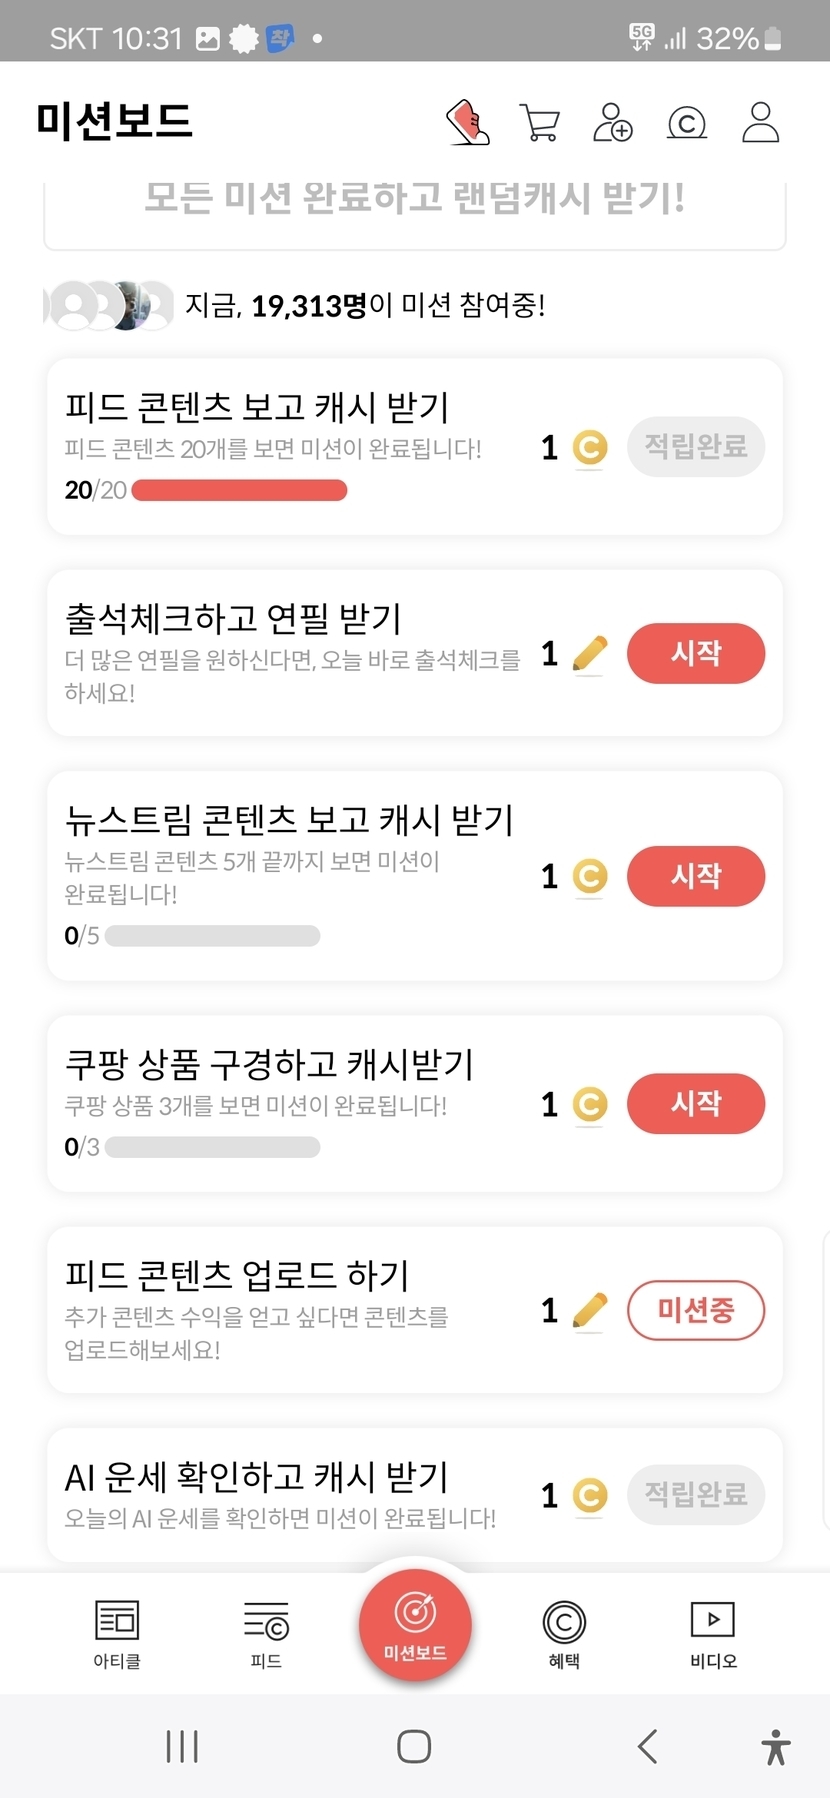Viewport: 830px width, 1798px height.
Task: Start the 쿠팡 상품 구경하고 캐시받기 mission
Action: click(696, 1104)
